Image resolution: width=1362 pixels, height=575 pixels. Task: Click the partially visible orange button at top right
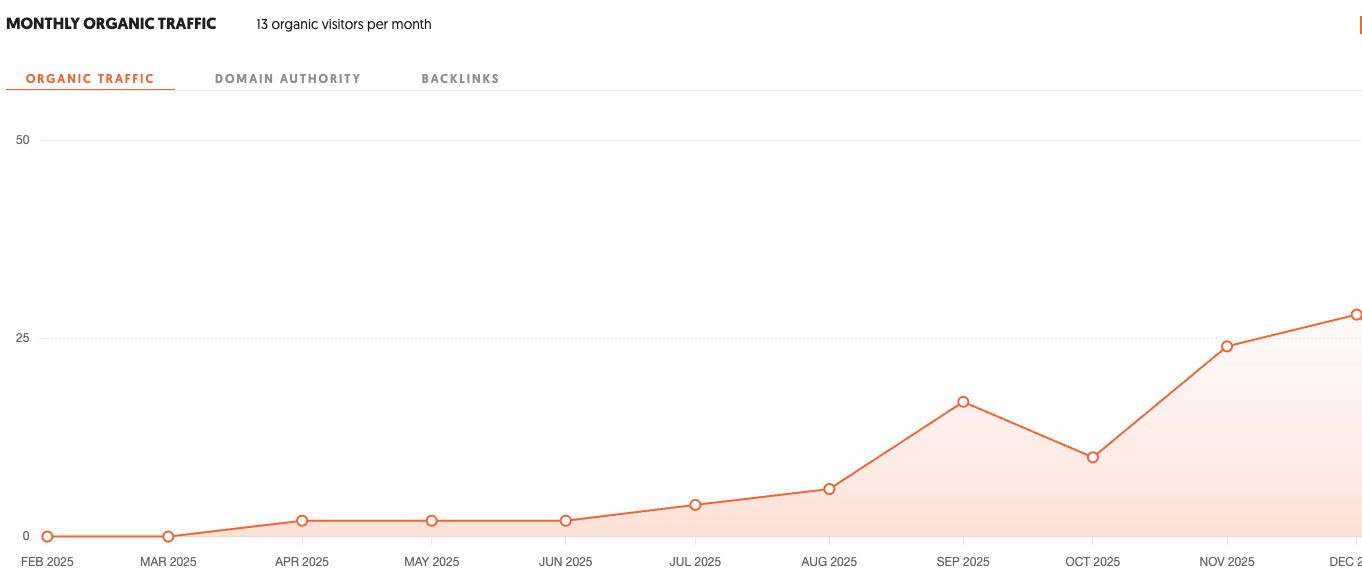tap(1359, 25)
